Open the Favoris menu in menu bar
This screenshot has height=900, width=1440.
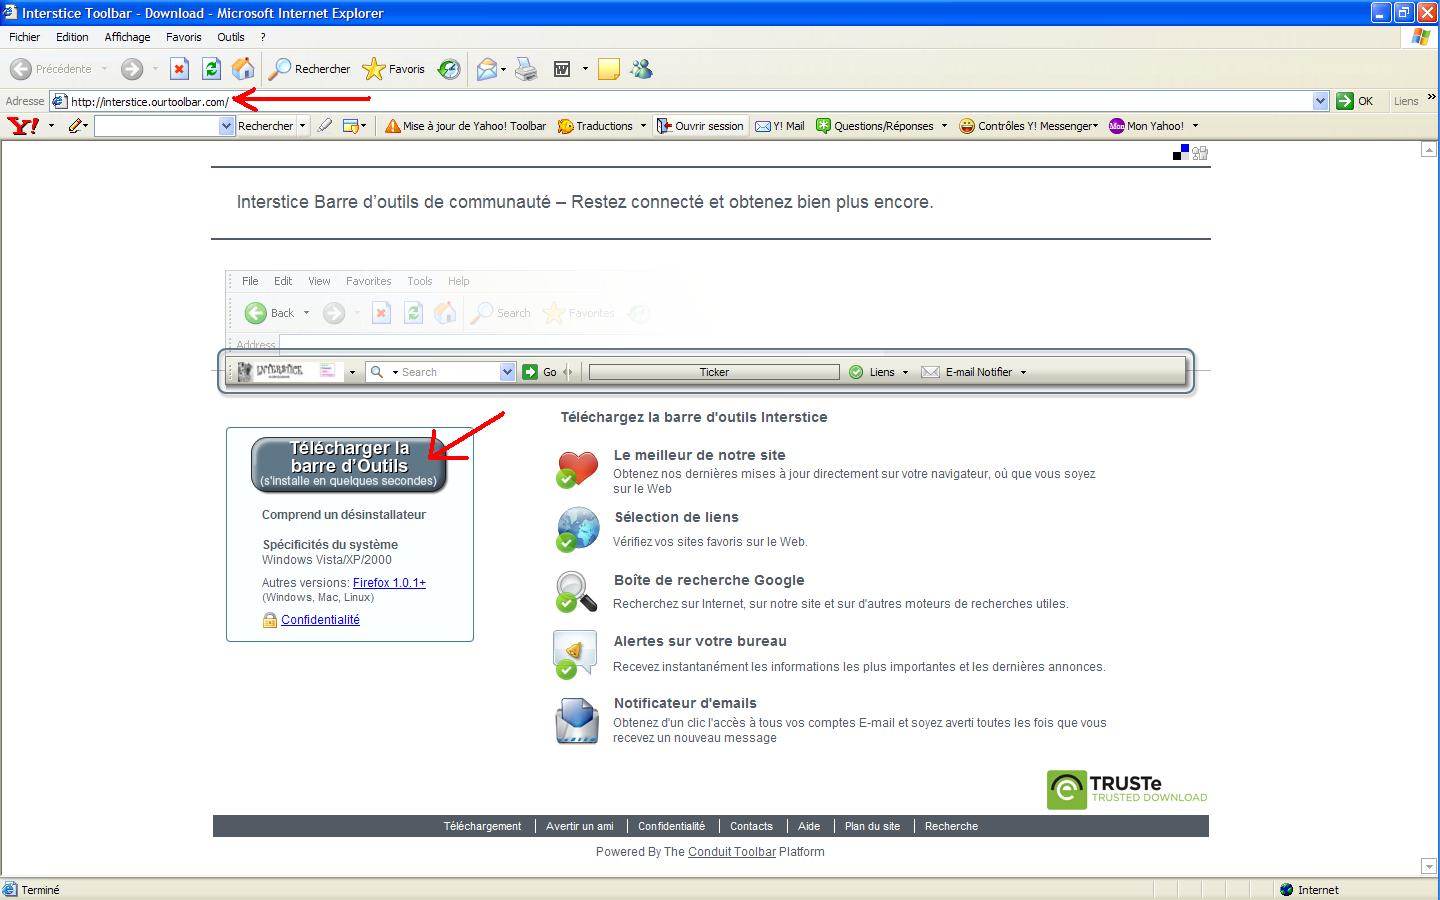tap(184, 37)
